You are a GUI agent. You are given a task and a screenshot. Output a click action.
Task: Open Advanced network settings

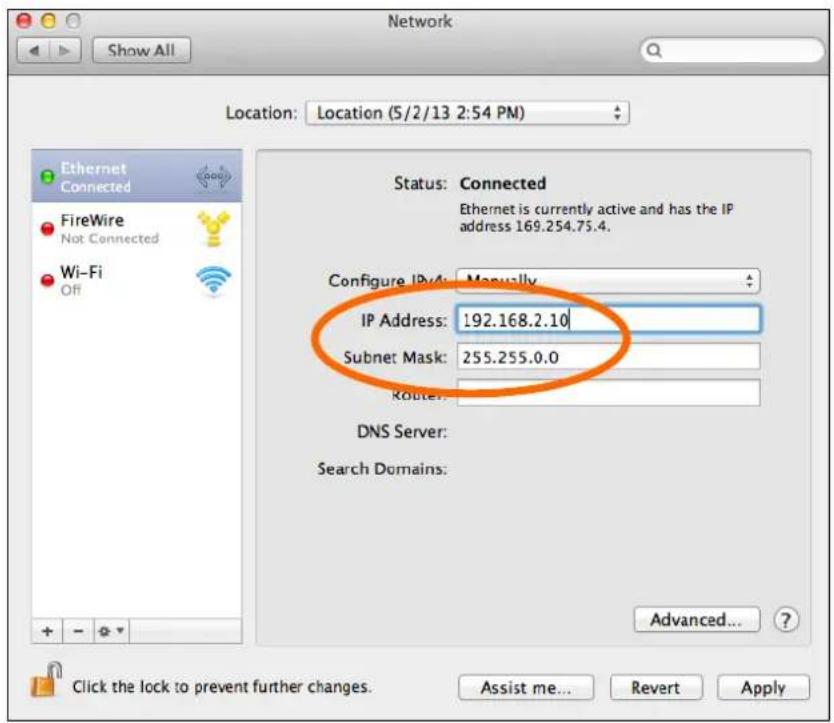697,620
